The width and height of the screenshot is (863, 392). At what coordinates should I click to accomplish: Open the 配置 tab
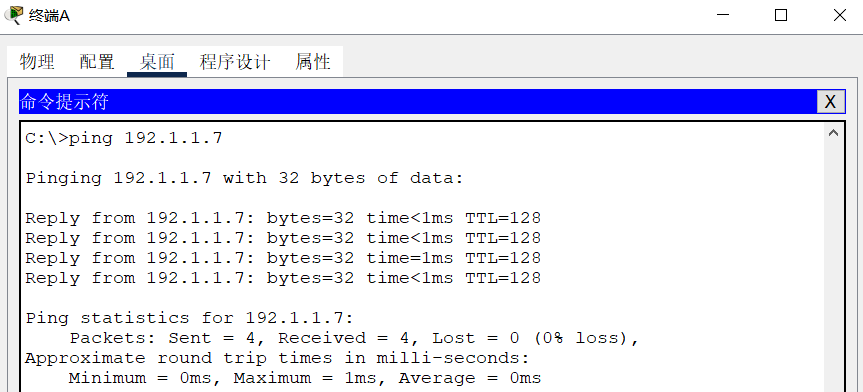pyautogui.click(x=97, y=61)
